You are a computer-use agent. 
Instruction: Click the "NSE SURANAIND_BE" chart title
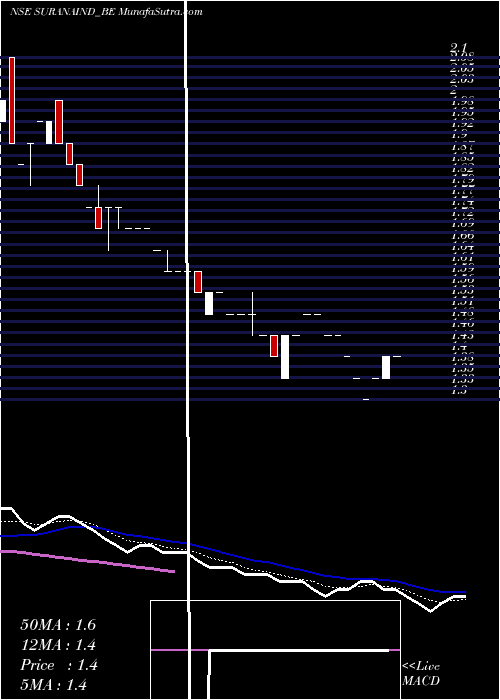pos(63,12)
